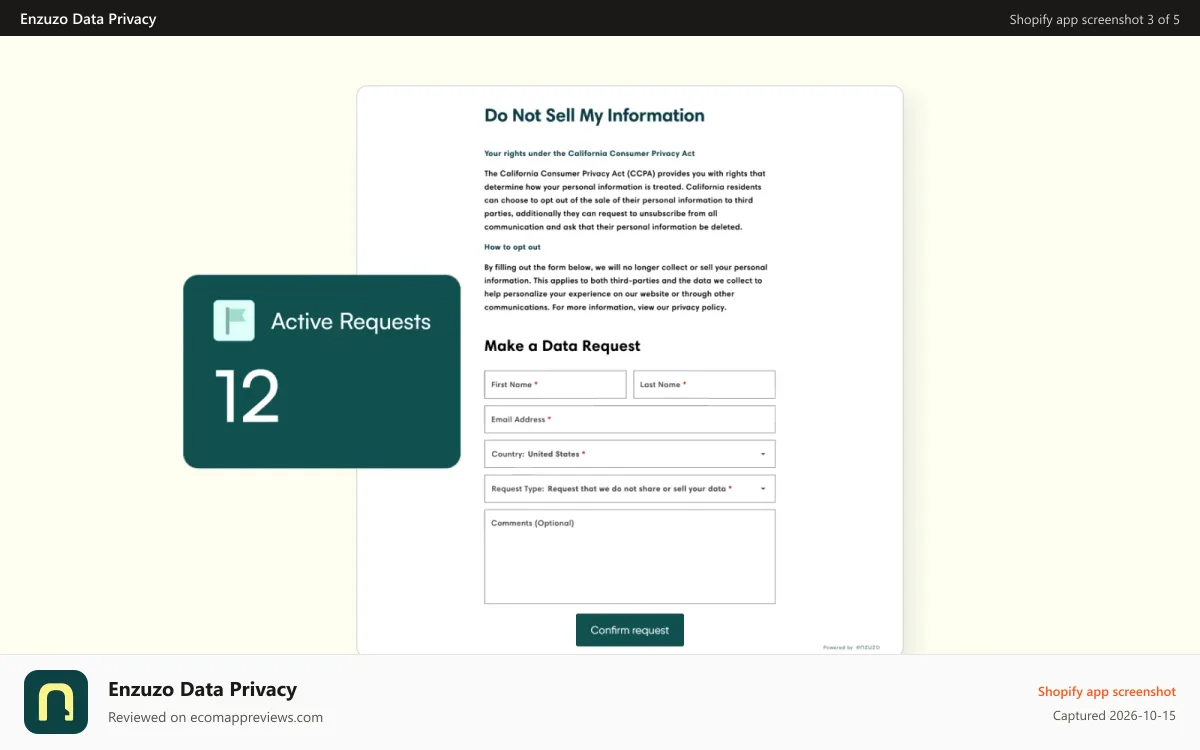Image resolution: width=1200 pixels, height=750 pixels.
Task: Click the Active Requests card title
Action: [x=351, y=322]
